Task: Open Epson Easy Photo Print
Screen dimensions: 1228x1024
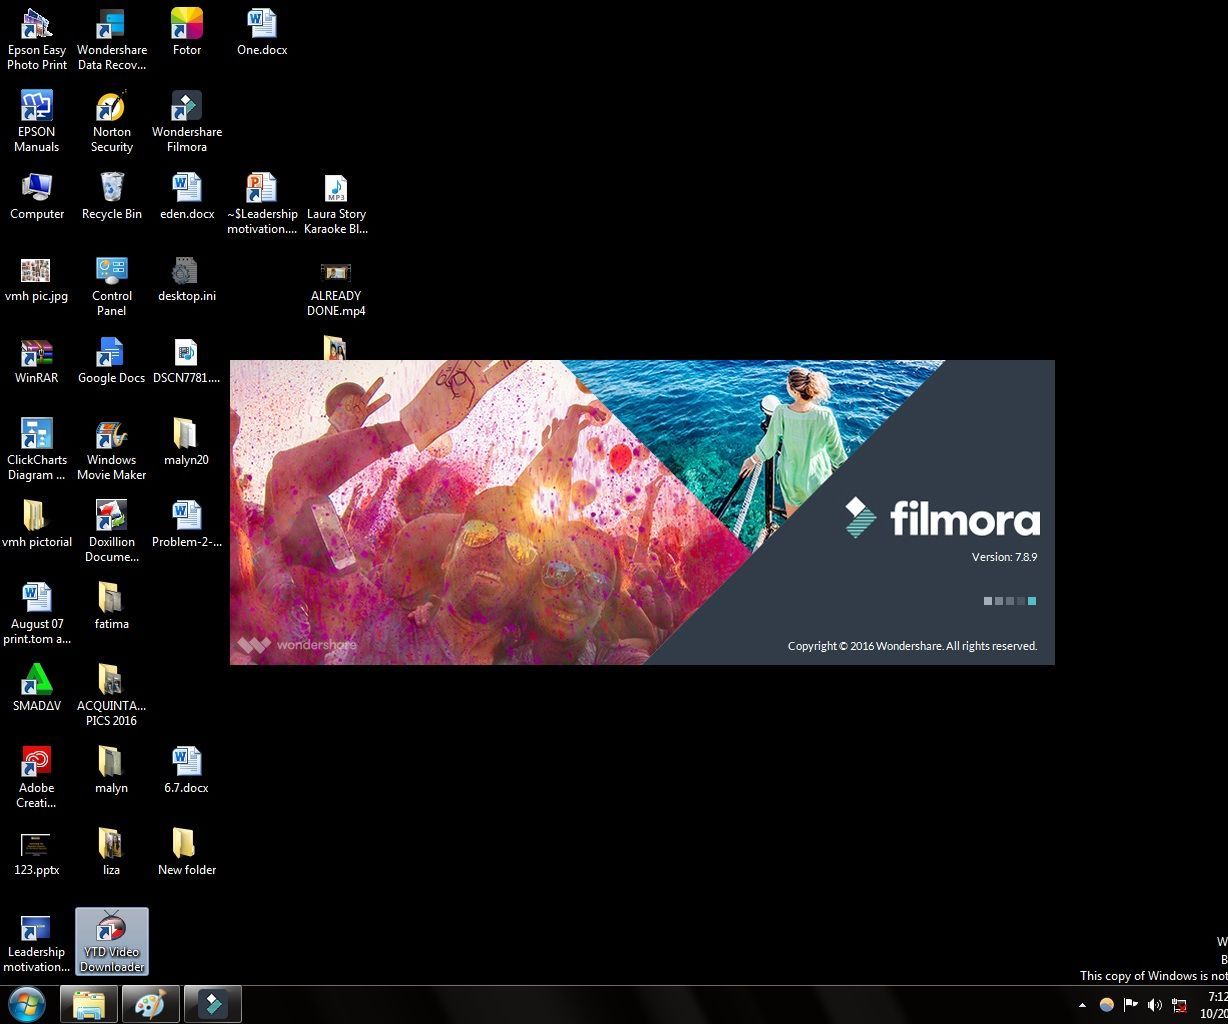Action: [36, 24]
